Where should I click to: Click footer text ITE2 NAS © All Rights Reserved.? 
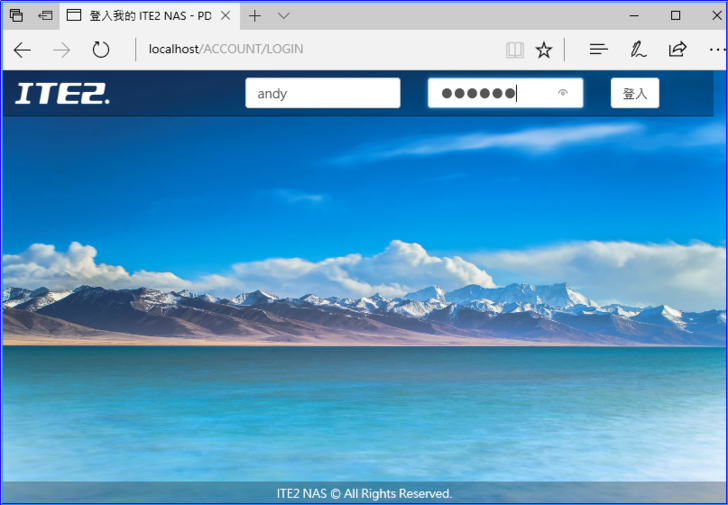pyautogui.click(x=364, y=493)
